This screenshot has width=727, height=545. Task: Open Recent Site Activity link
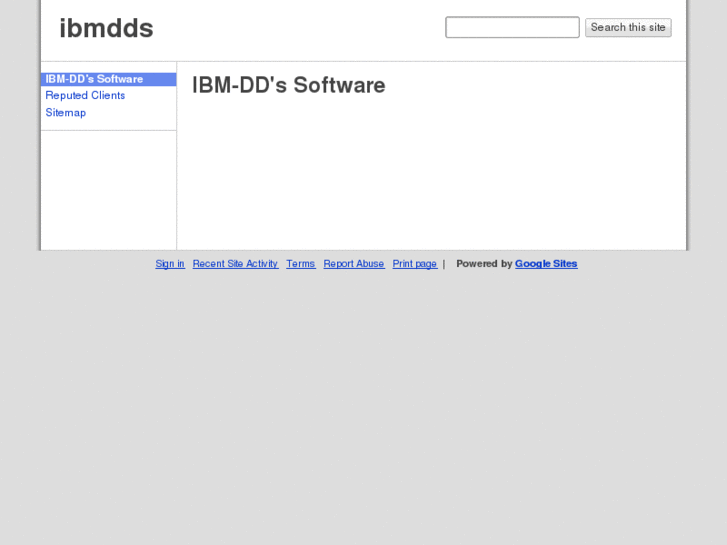[236, 263]
